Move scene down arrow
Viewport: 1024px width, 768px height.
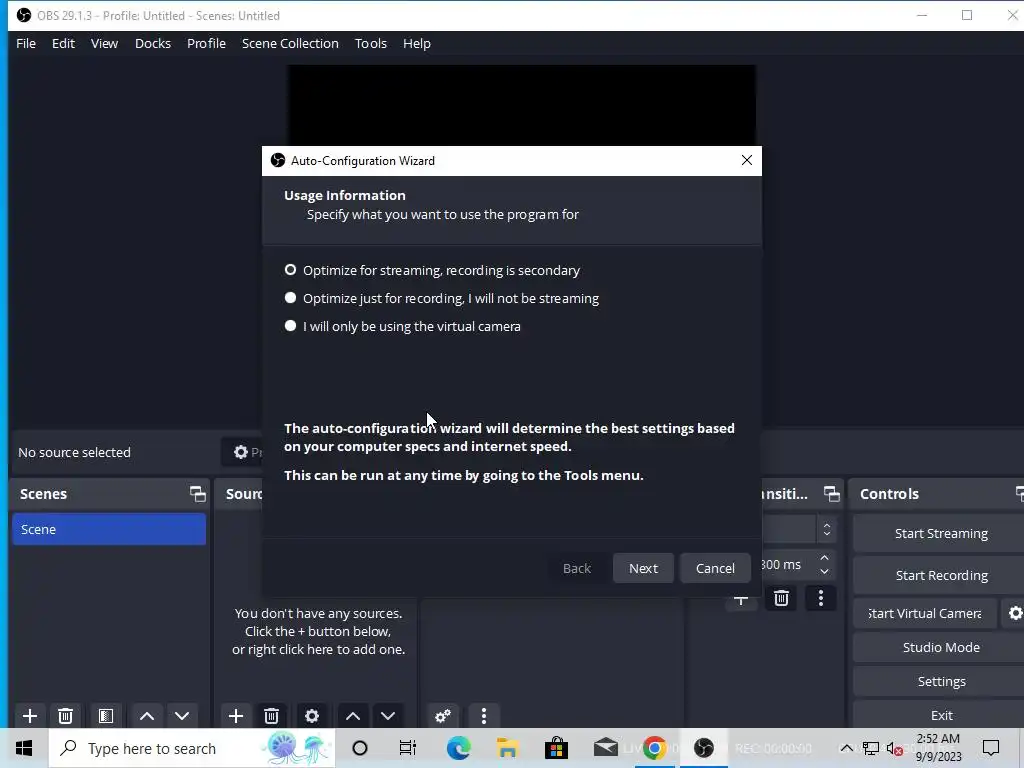(x=182, y=716)
